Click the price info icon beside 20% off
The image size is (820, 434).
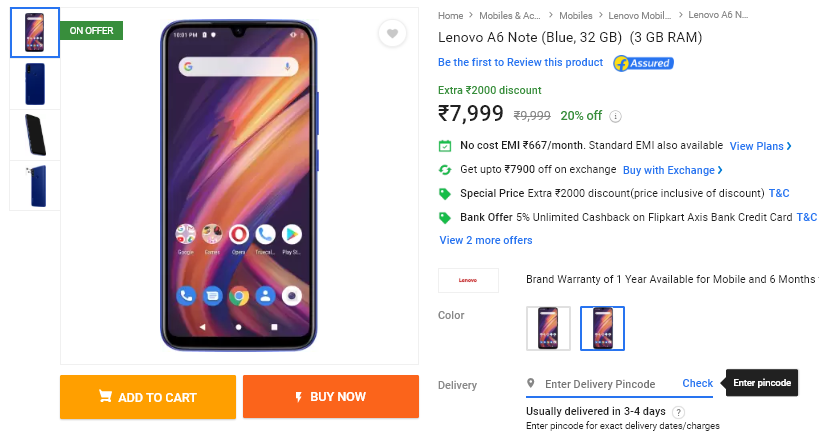pyautogui.click(x=616, y=116)
